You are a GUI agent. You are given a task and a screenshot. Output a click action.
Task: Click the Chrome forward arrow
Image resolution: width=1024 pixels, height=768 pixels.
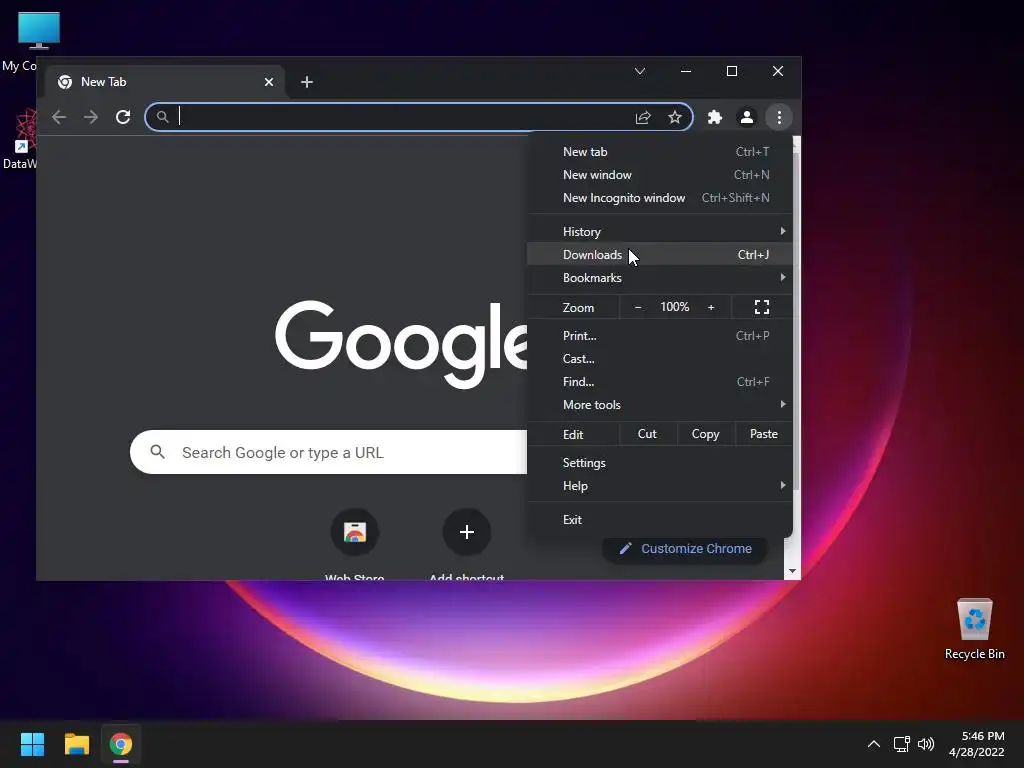pyautogui.click(x=91, y=117)
